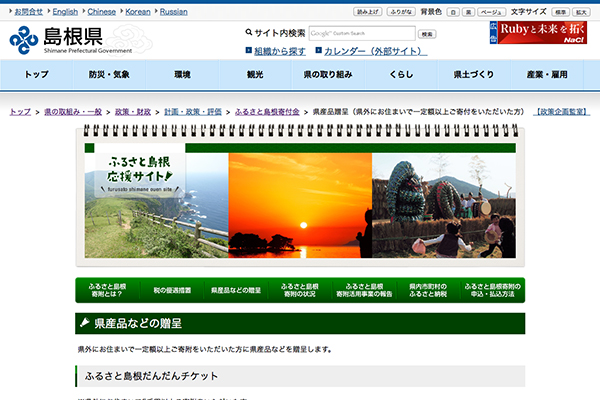Go to トップ in the breadcrumb
The height and width of the screenshot is (400, 600).
[x=20, y=112]
